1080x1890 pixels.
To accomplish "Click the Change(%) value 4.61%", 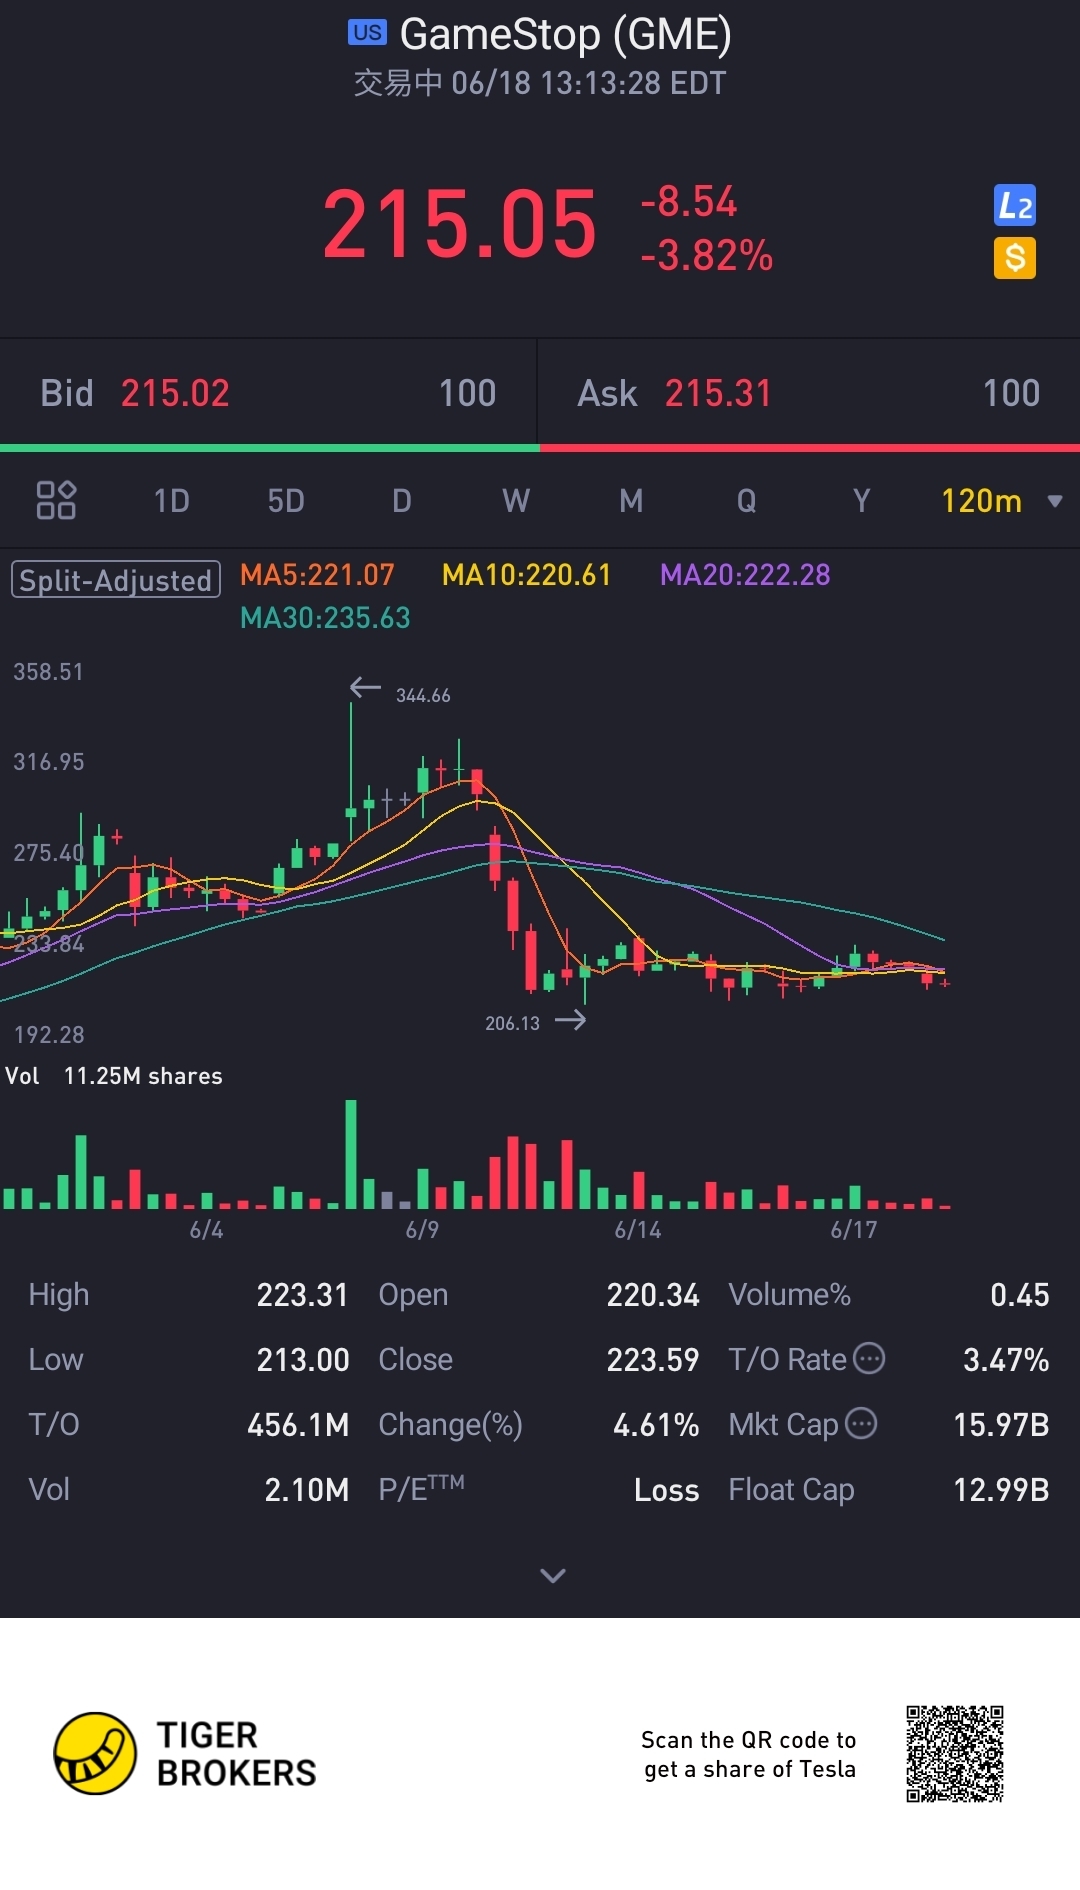I will tap(656, 1425).
